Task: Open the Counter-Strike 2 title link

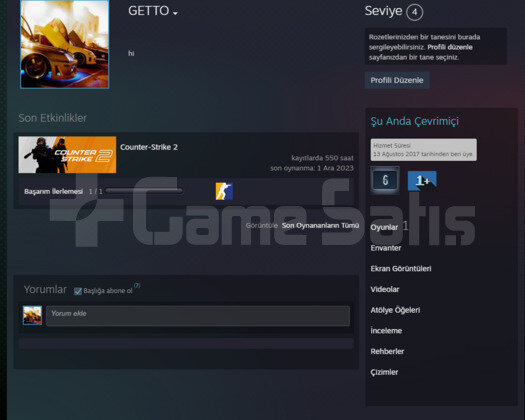Action: (149, 147)
